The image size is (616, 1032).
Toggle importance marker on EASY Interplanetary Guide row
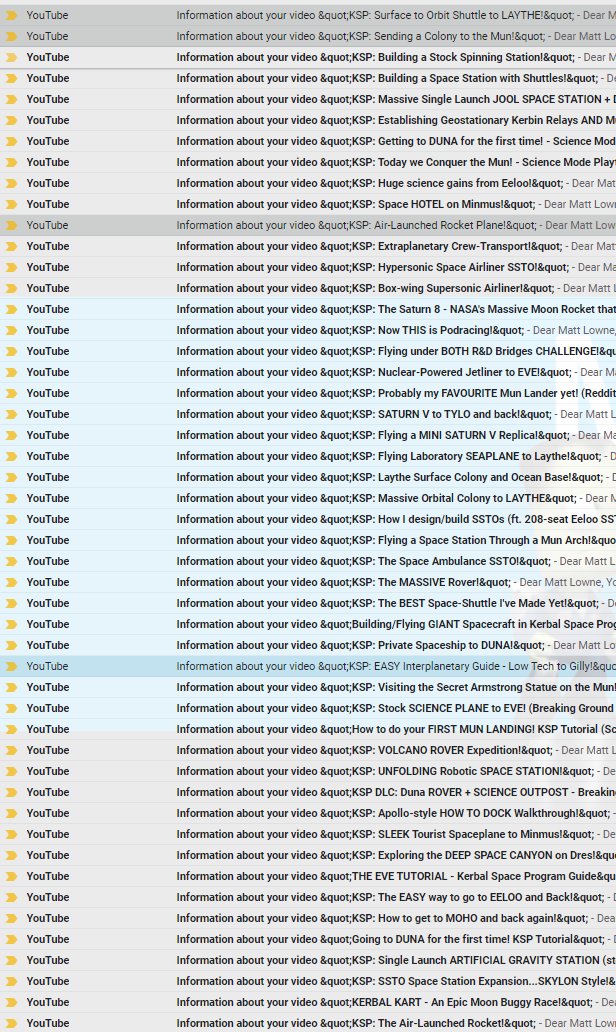tap(11, 666)
